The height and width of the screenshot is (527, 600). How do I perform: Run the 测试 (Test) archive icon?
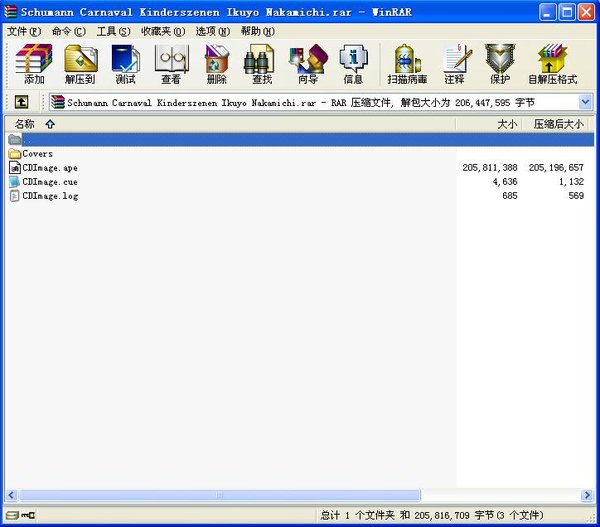point(126,59)
